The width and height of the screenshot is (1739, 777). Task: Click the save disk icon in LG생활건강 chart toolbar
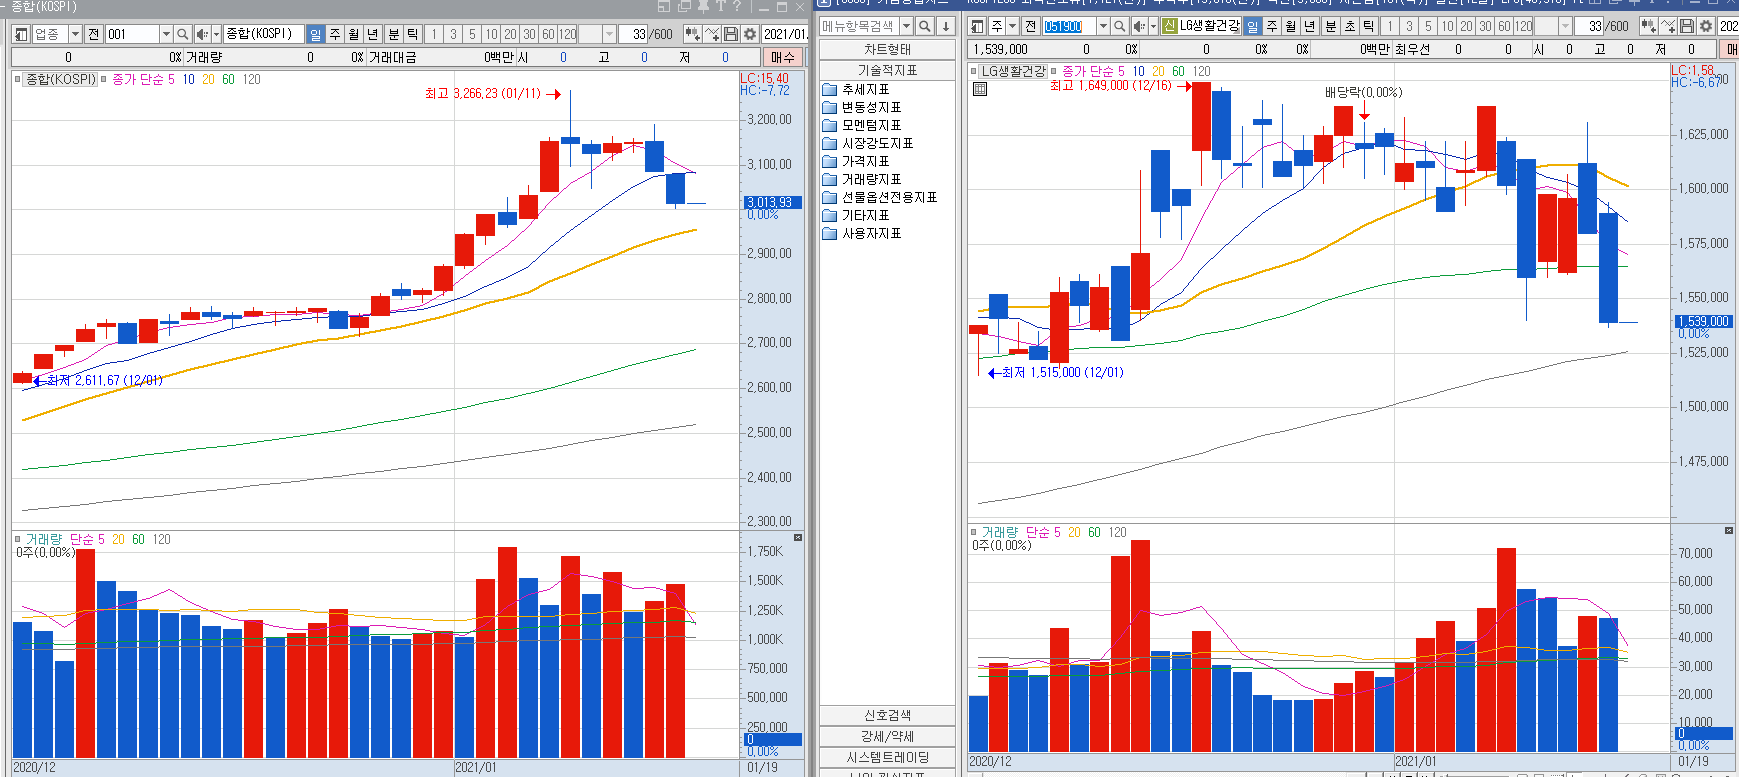[x=1687, y=26]
